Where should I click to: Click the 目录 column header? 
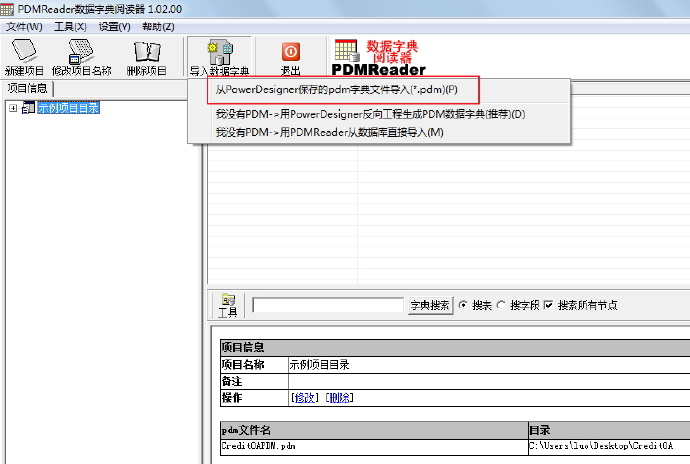click(x=609, y=430)
